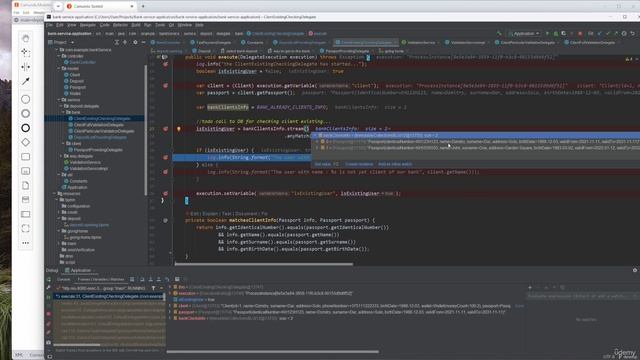Click the editor horizontal scrollbar

click(264, 264)
